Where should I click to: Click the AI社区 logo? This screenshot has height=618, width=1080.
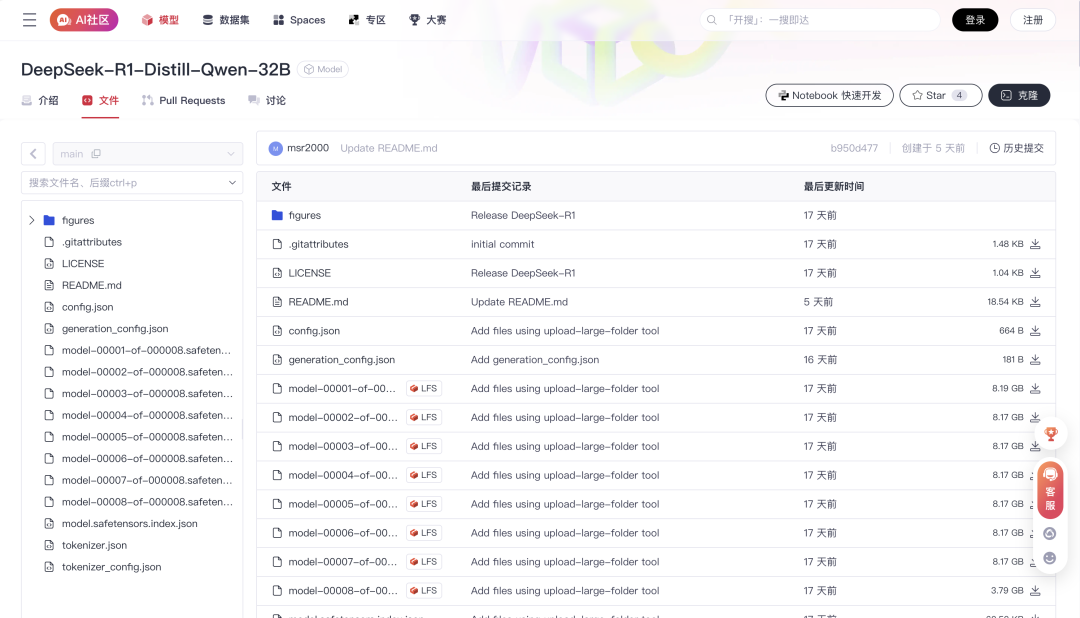point(84,20)
